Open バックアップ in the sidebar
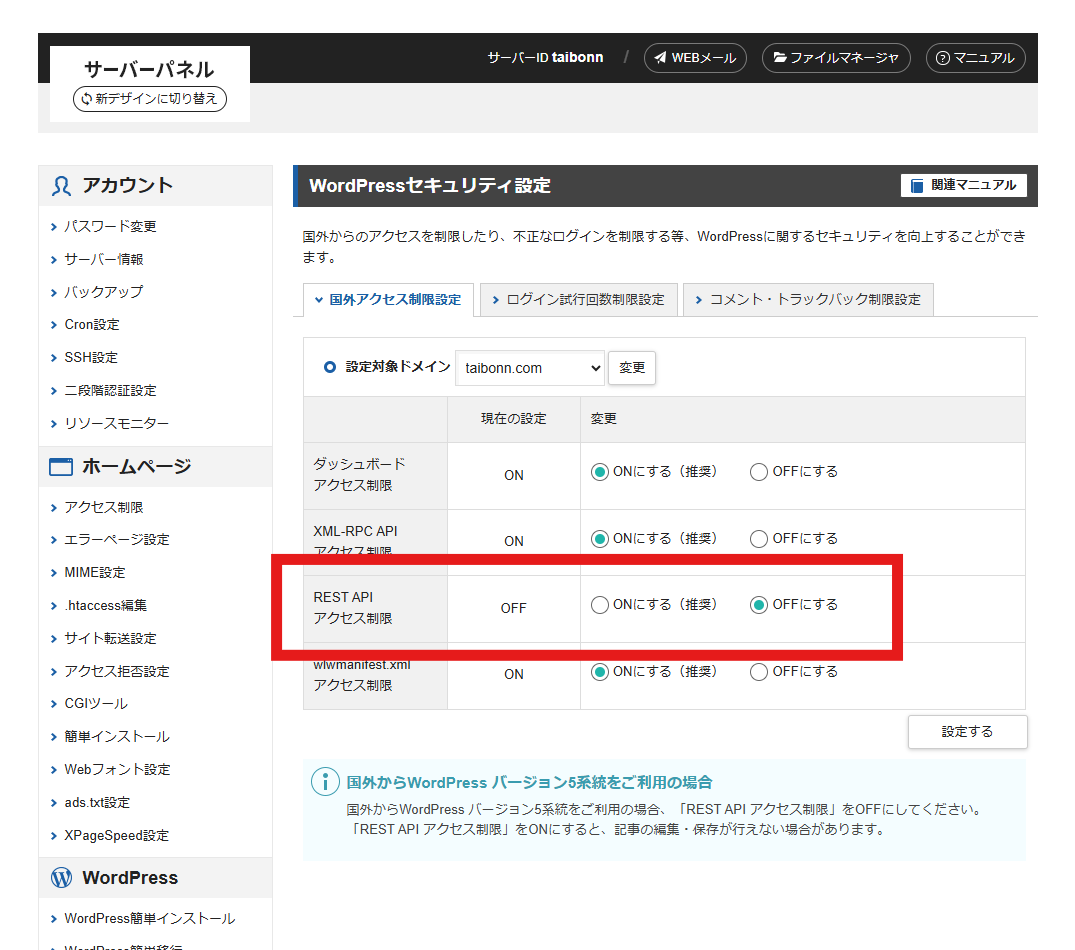The height and width of the screenshot is (950, 1075). point(104,293)
